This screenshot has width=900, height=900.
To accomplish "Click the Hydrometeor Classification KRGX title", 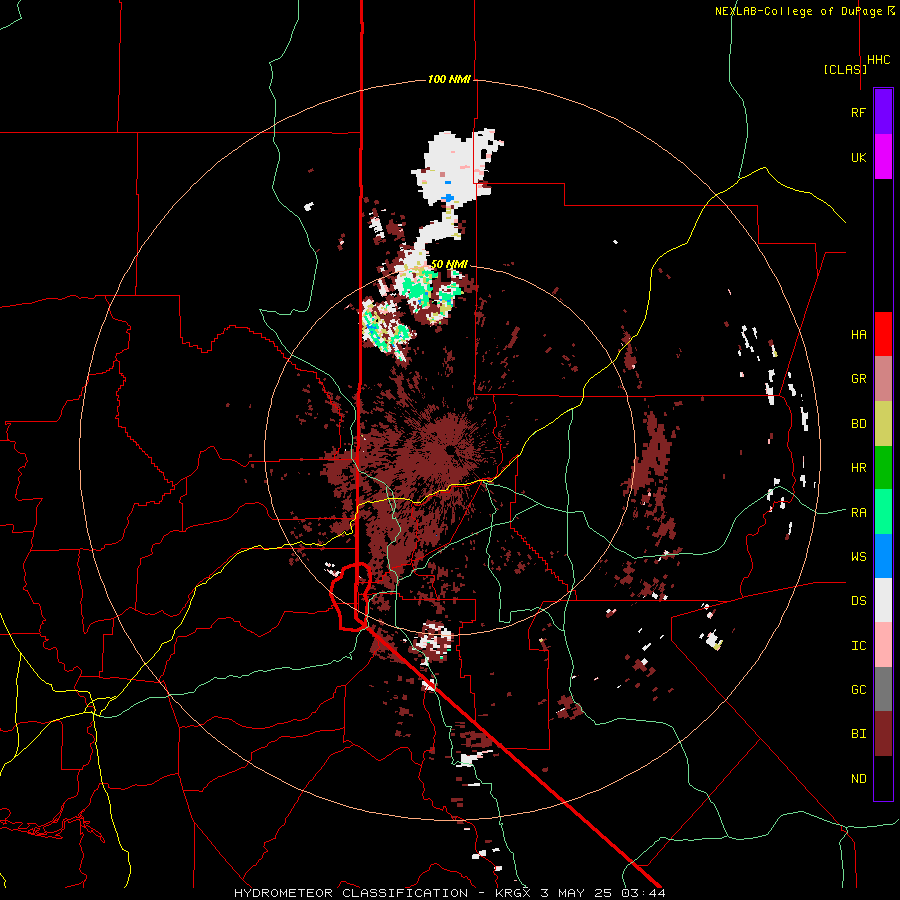I will [449, 893].
